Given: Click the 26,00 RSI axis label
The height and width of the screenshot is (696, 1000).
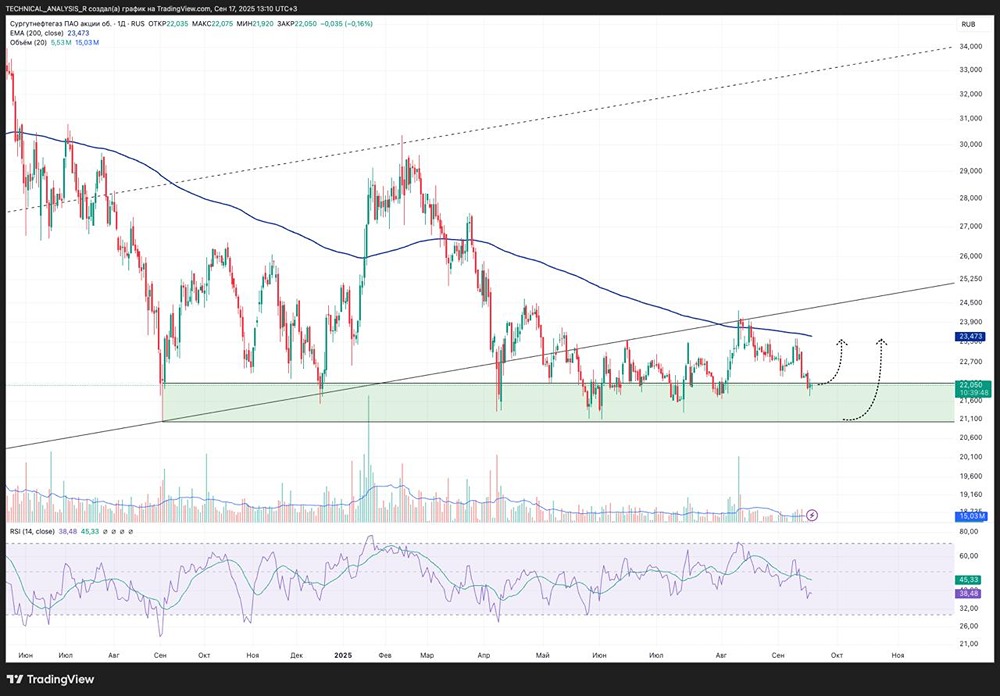Looking at the screenshot, I should 969,626.
